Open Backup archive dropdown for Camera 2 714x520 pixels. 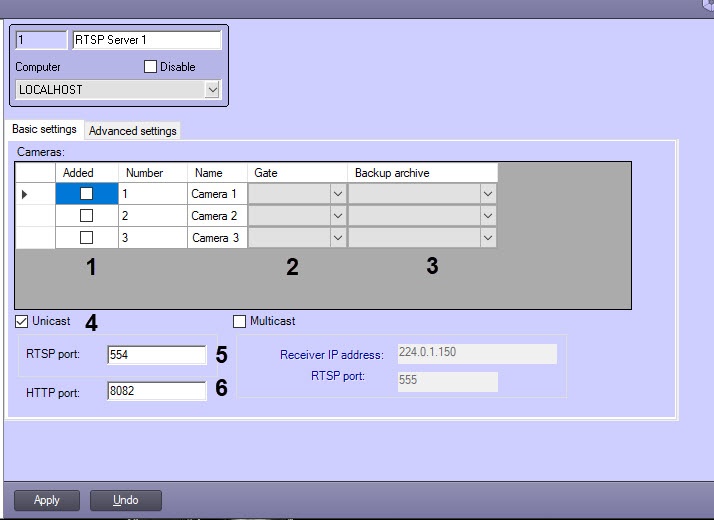[487, 216]
